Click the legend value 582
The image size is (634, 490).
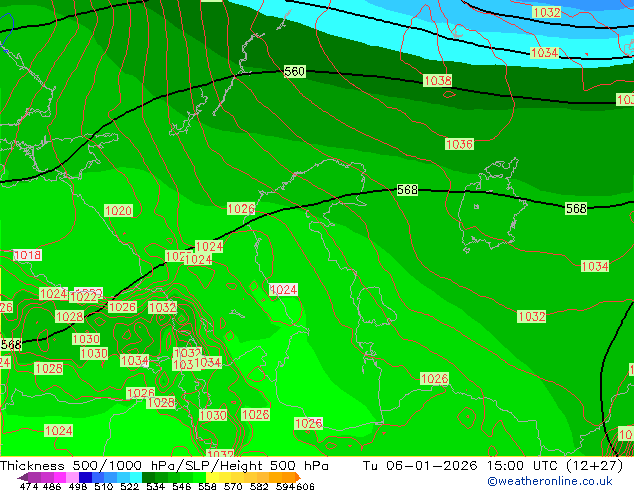click(259, 486)
